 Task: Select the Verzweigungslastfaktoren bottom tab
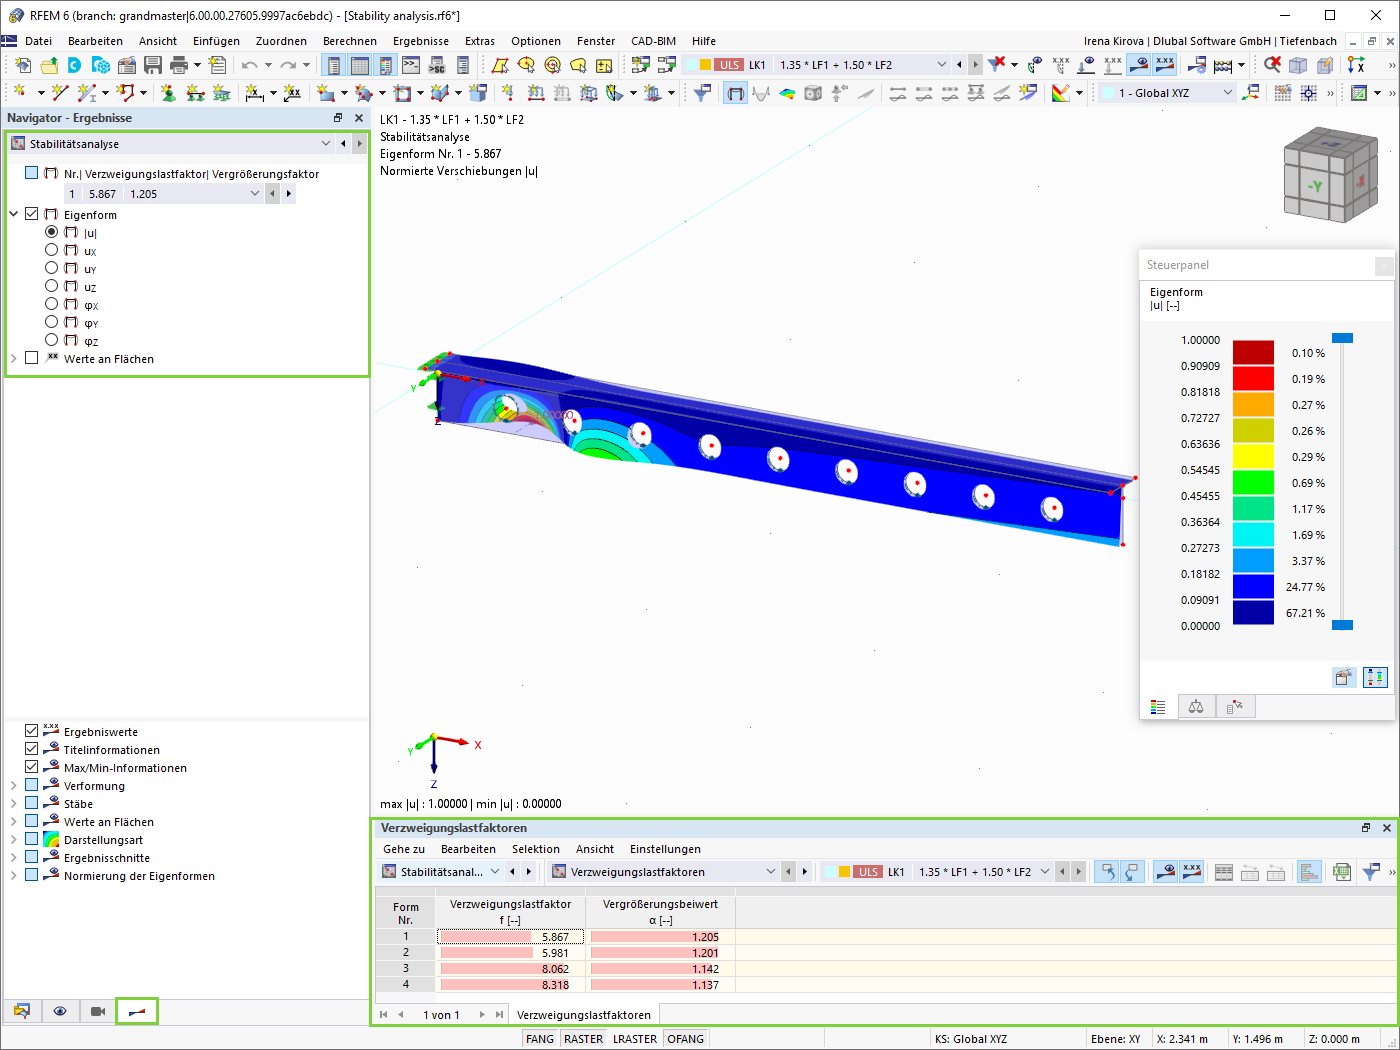click(583, 1015)
